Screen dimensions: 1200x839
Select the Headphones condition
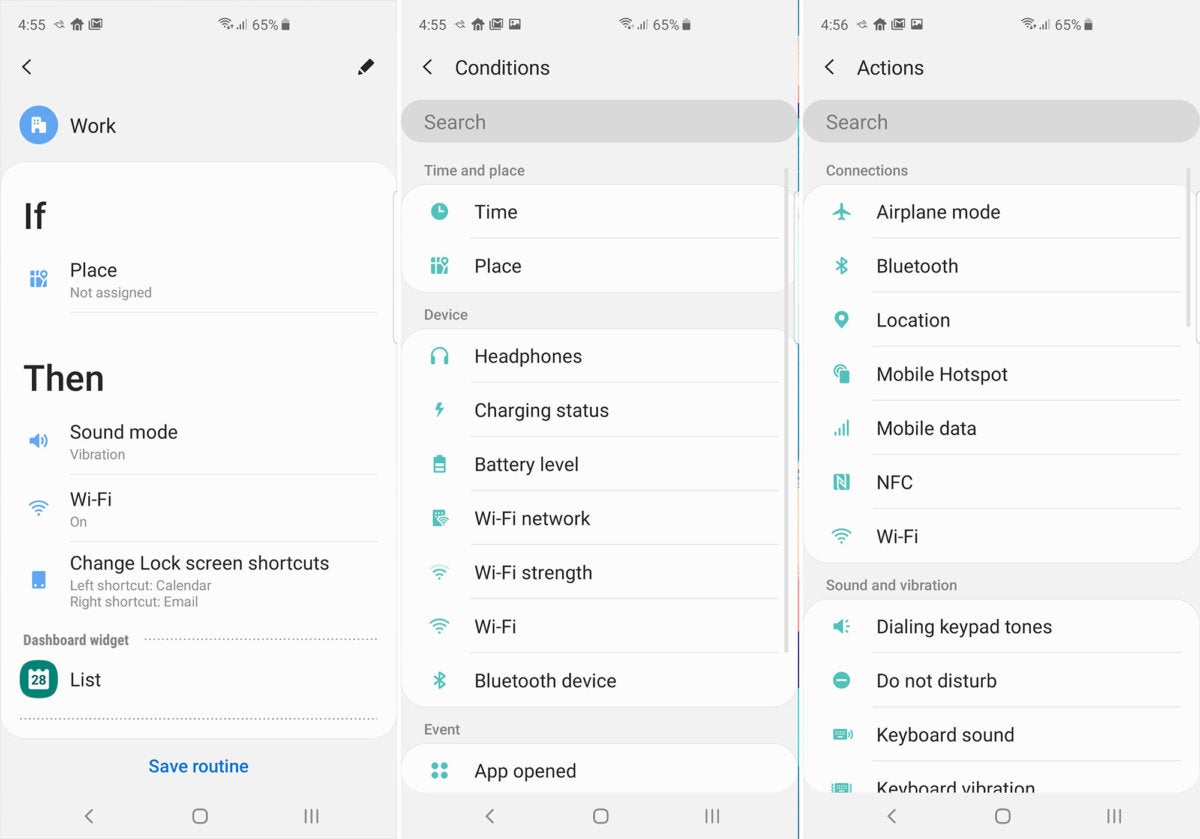598,356
